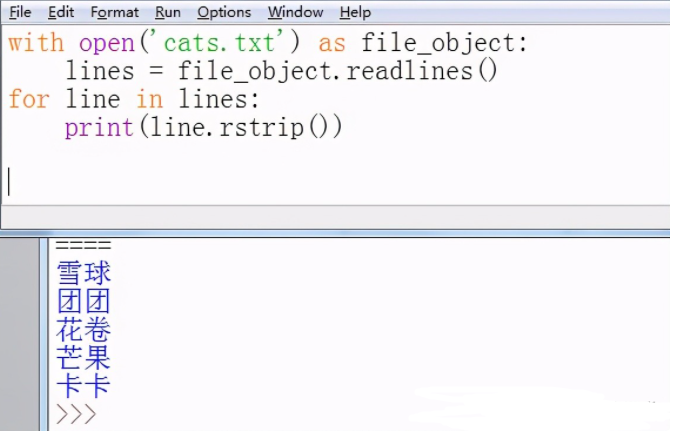This screenshot has height=436, width=673.
Task: Open the File menu
Action: [x=20, y=12]
